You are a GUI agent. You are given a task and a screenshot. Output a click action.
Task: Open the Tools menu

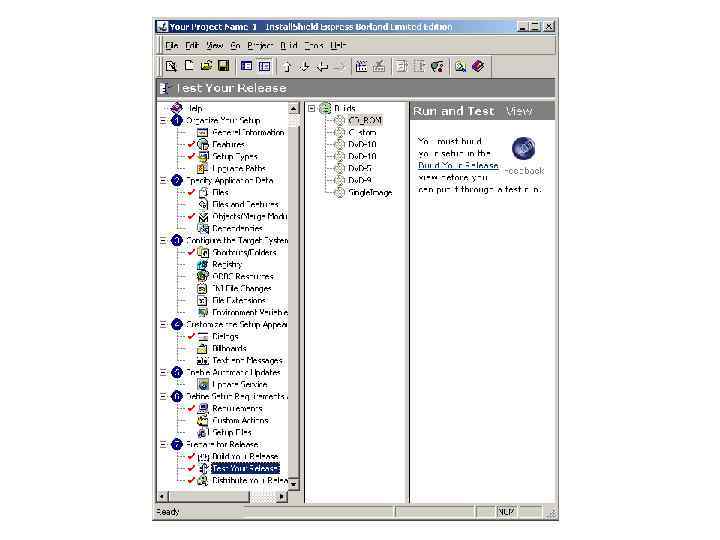314,45
